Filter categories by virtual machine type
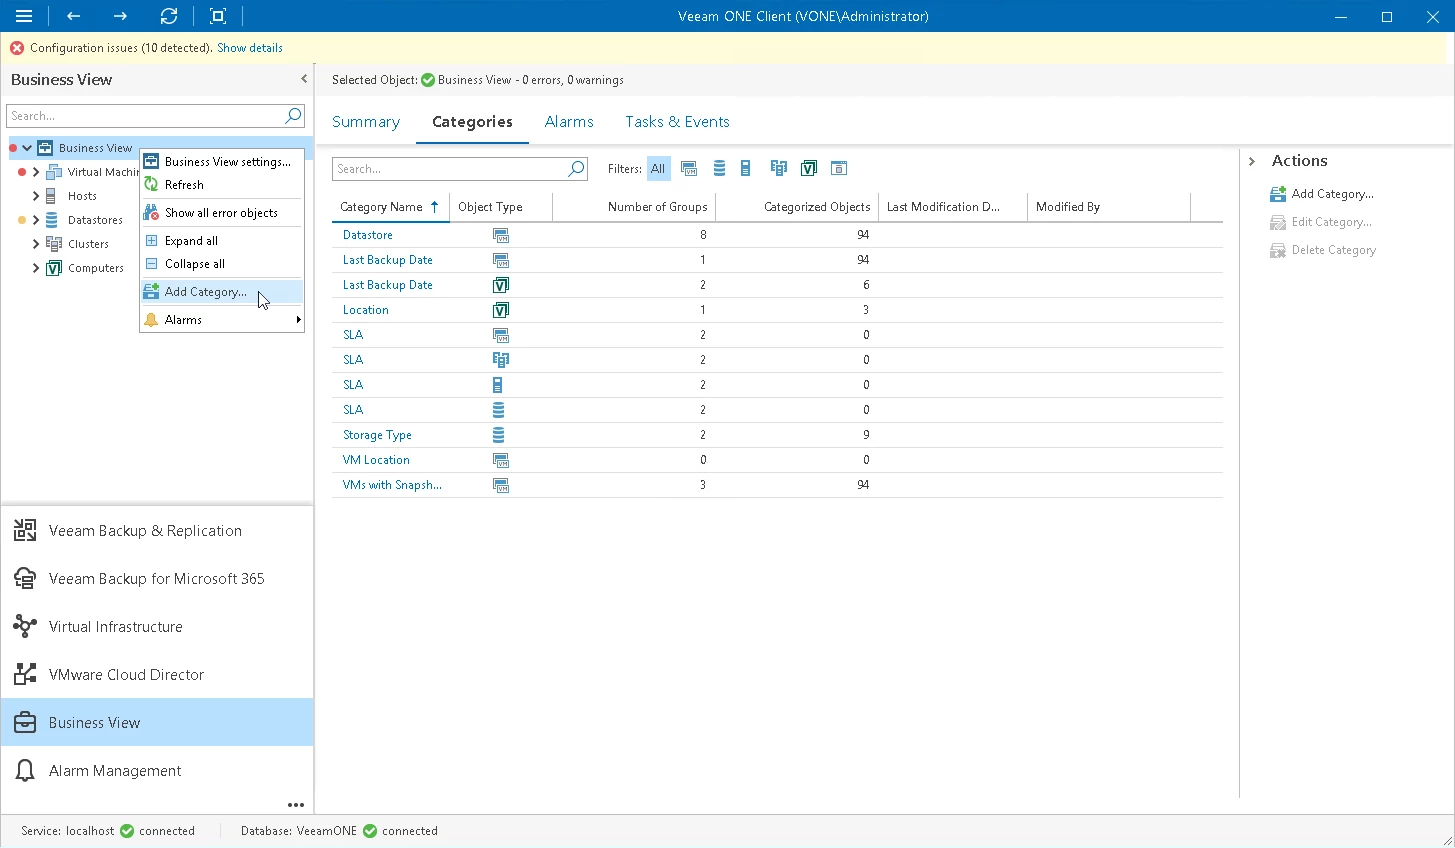Viewport: 1455px width, 848px height. tap(689, 169)
